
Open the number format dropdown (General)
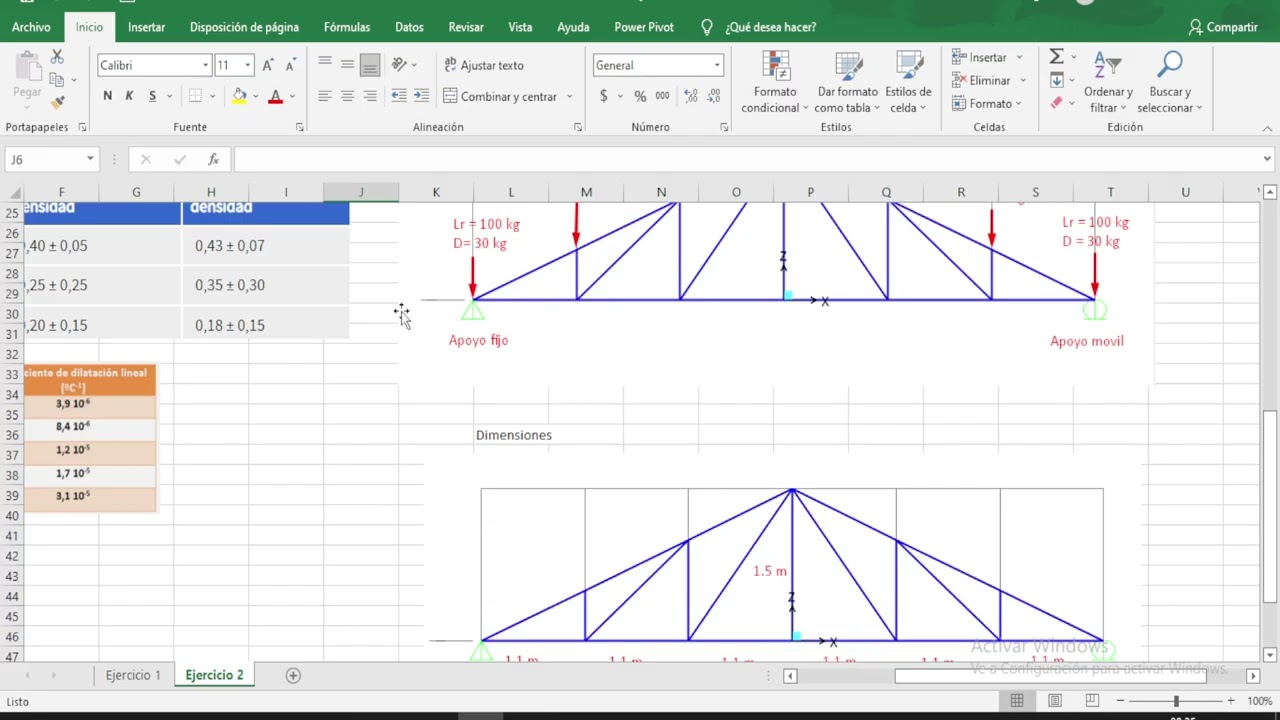click(717, 65)
